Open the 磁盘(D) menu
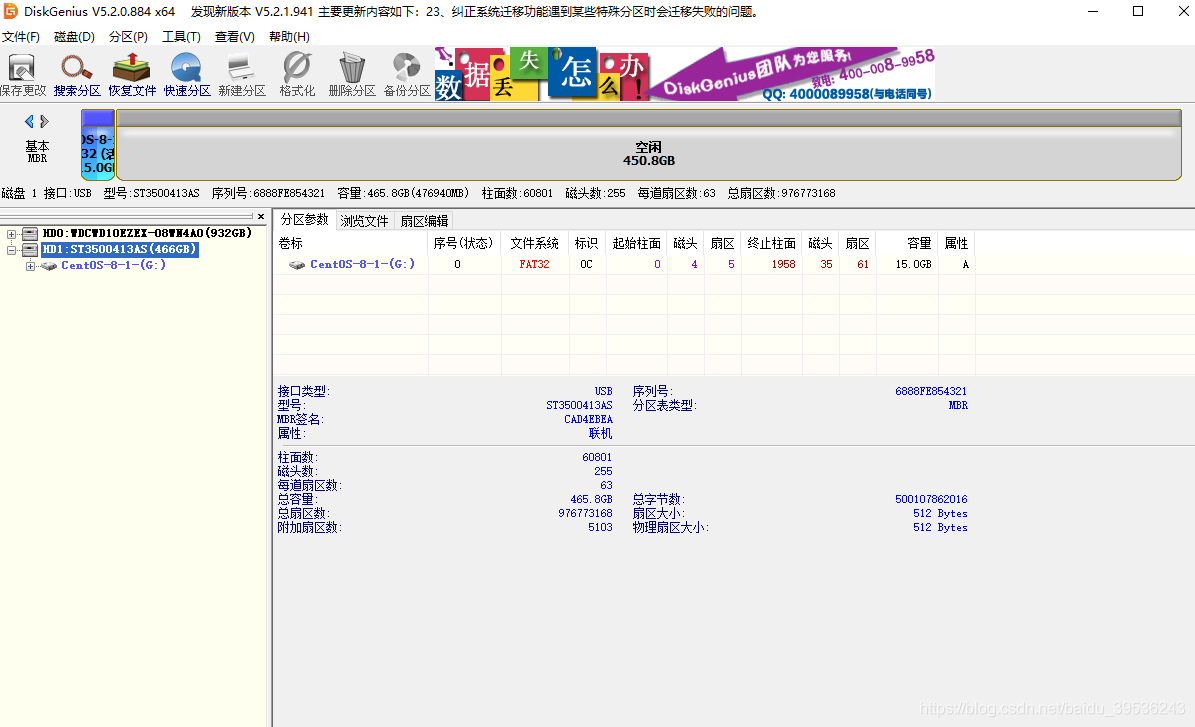 tap(74, 37)
